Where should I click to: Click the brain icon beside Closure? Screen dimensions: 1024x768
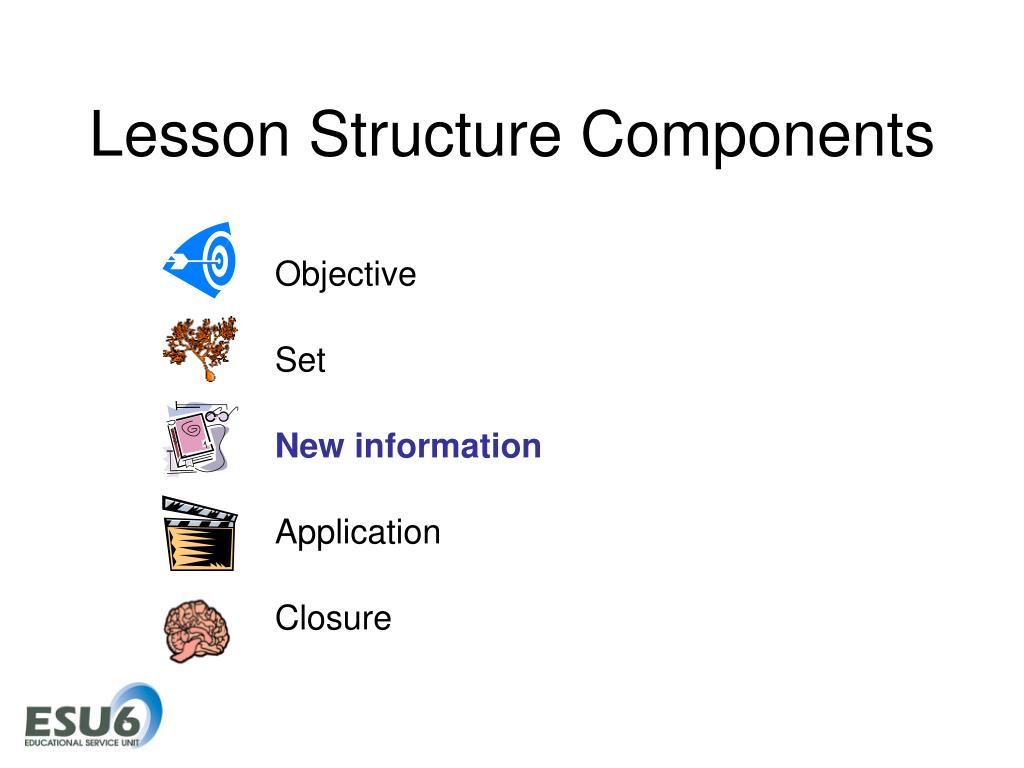coord(197,631)
